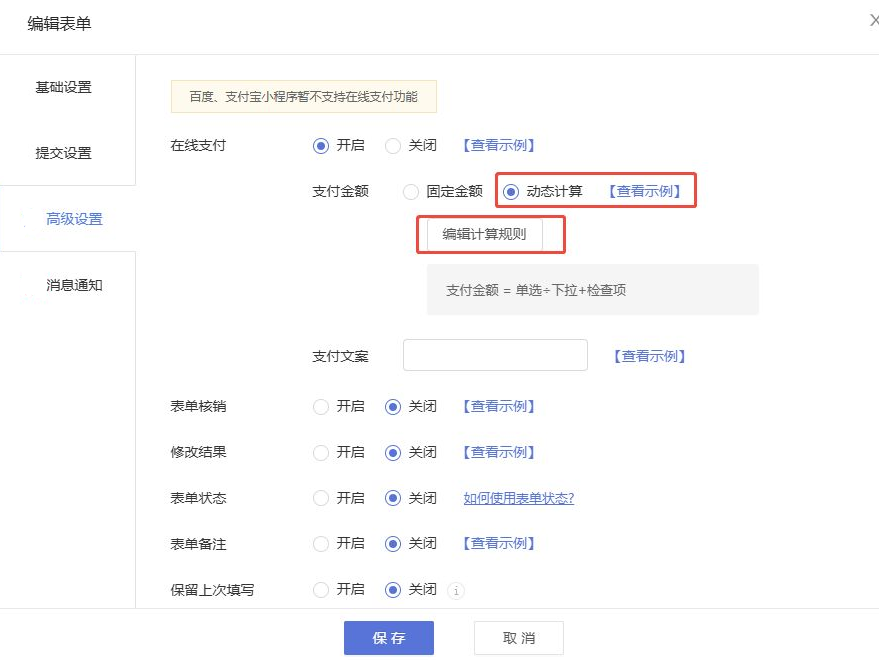Enable 表单核销 with 开启
879x662 pixels.
click(320, 406)
